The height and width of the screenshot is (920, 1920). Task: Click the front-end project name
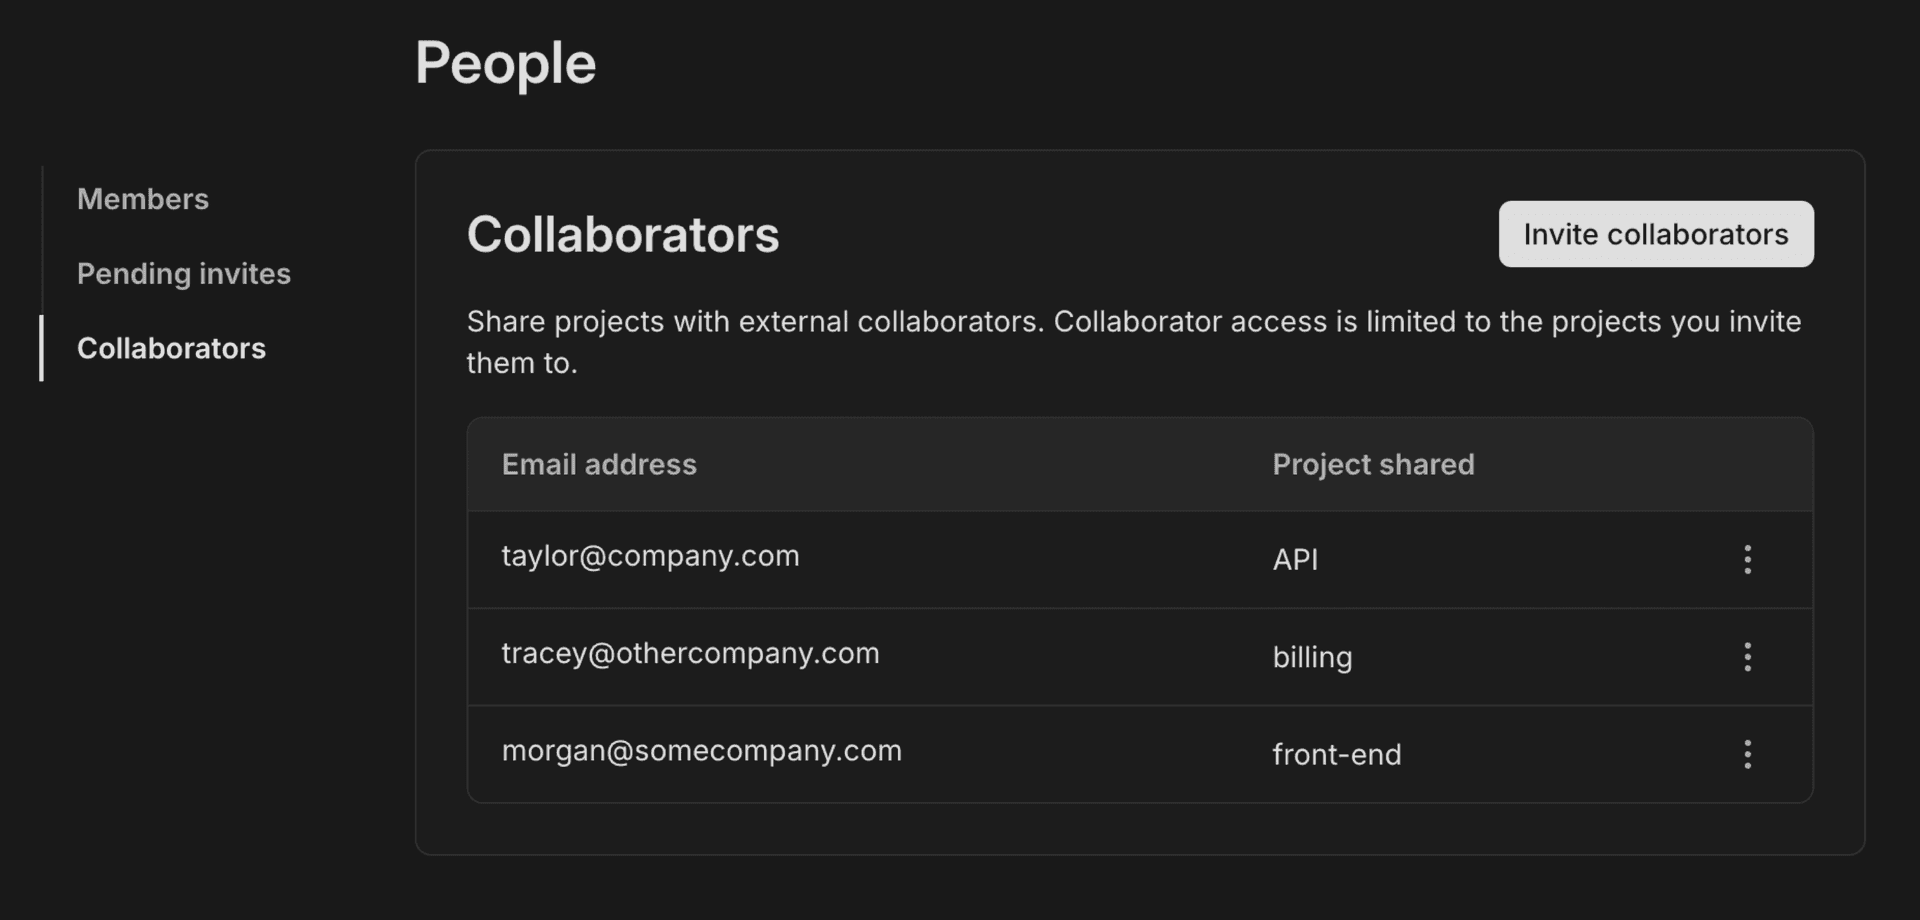[1337, 755]
